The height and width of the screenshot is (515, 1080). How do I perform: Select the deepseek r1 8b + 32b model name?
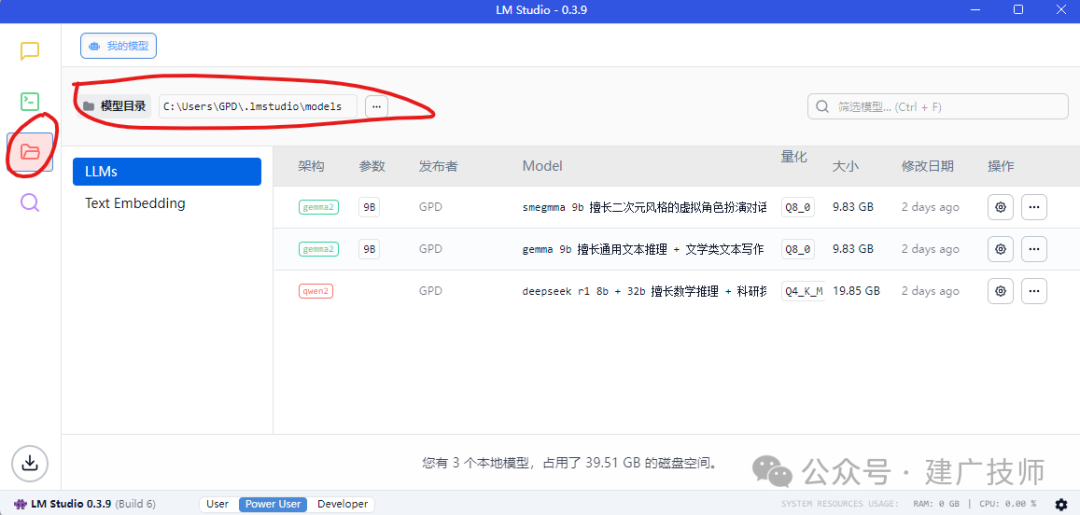(644, 291)
